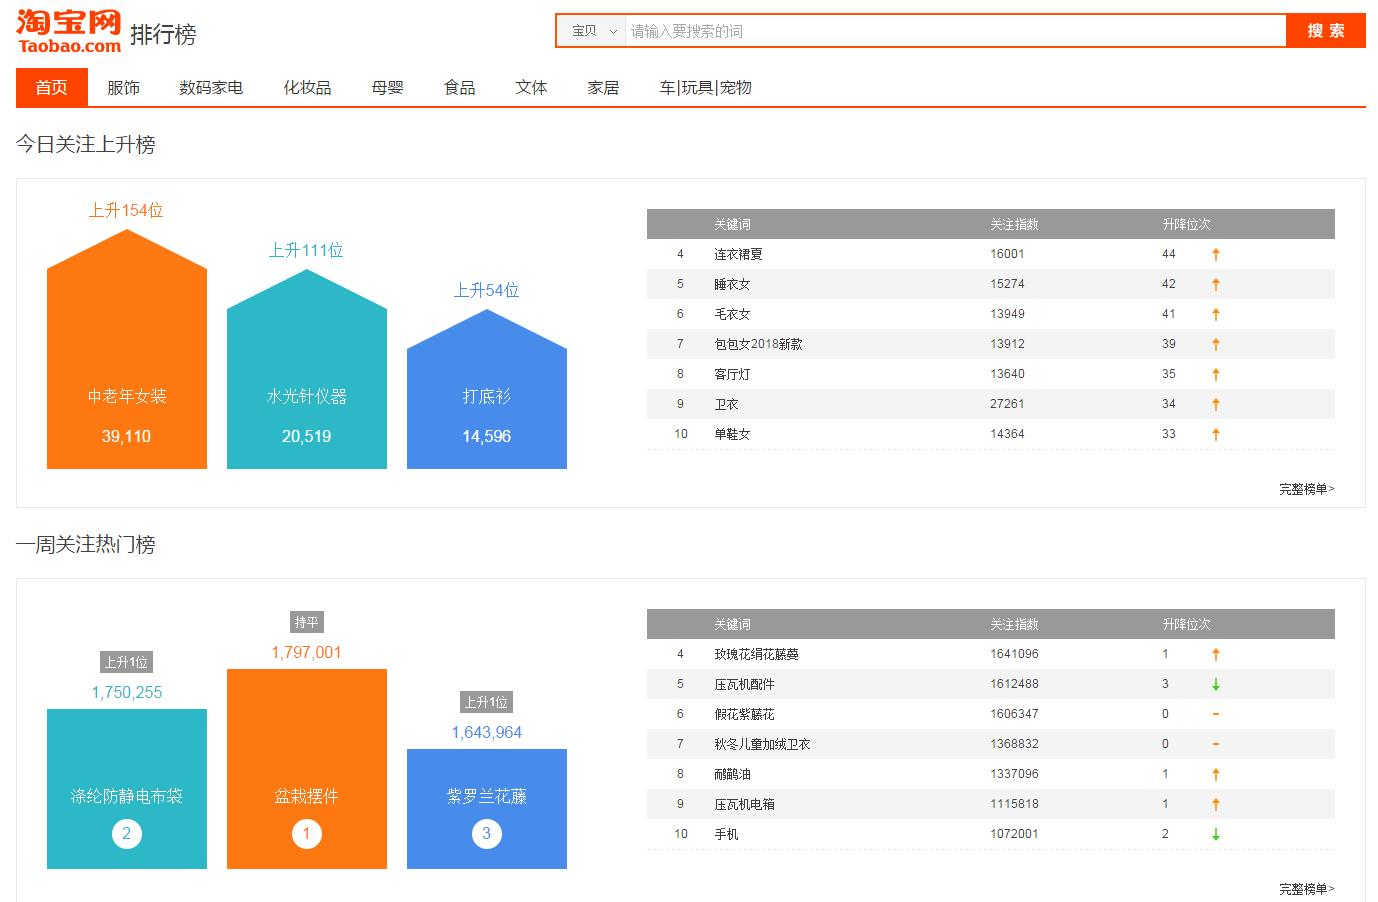Open 完整榜单 under weekly hot list
Image resolution: width=1378 pixels, height=902 pixels.
tap(1305, 888)
